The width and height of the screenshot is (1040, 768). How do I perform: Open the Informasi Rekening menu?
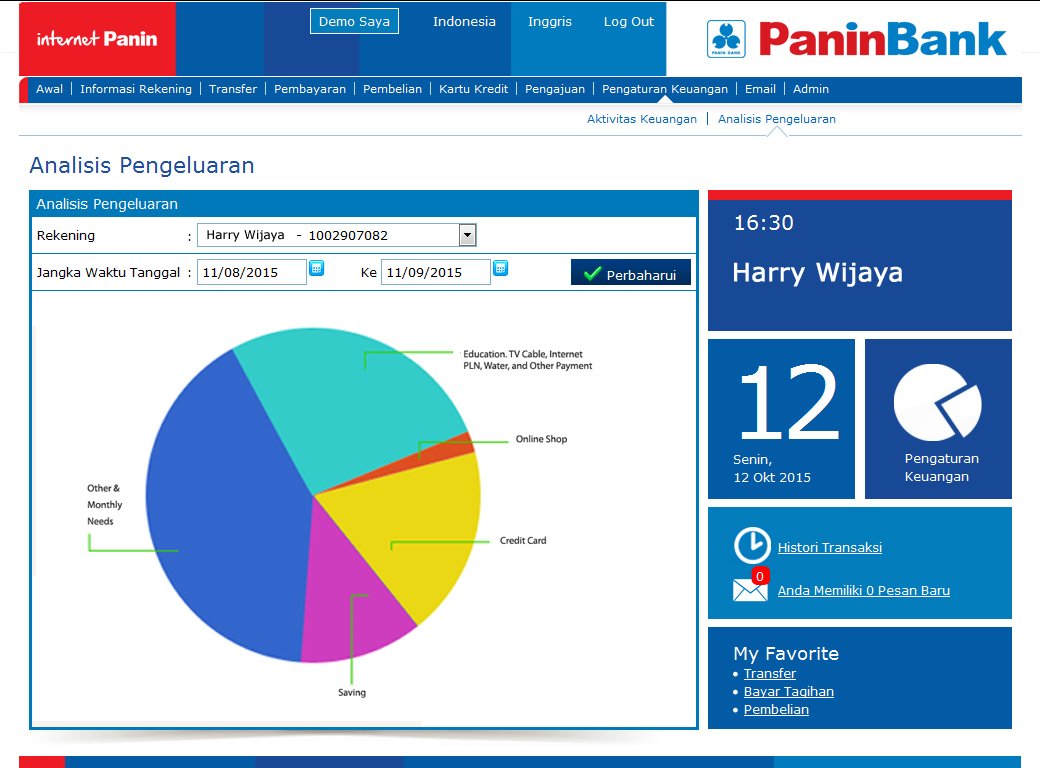[x=136, y=89]
